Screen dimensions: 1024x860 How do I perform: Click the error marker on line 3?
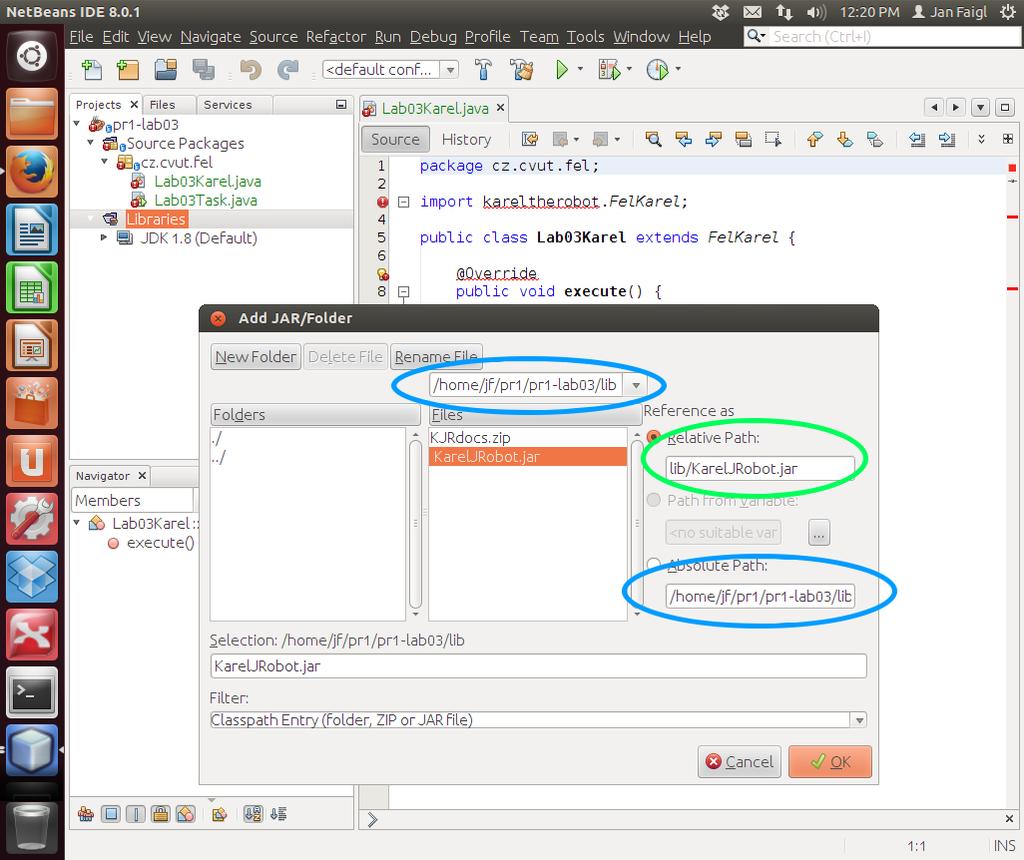pos(383,202)
